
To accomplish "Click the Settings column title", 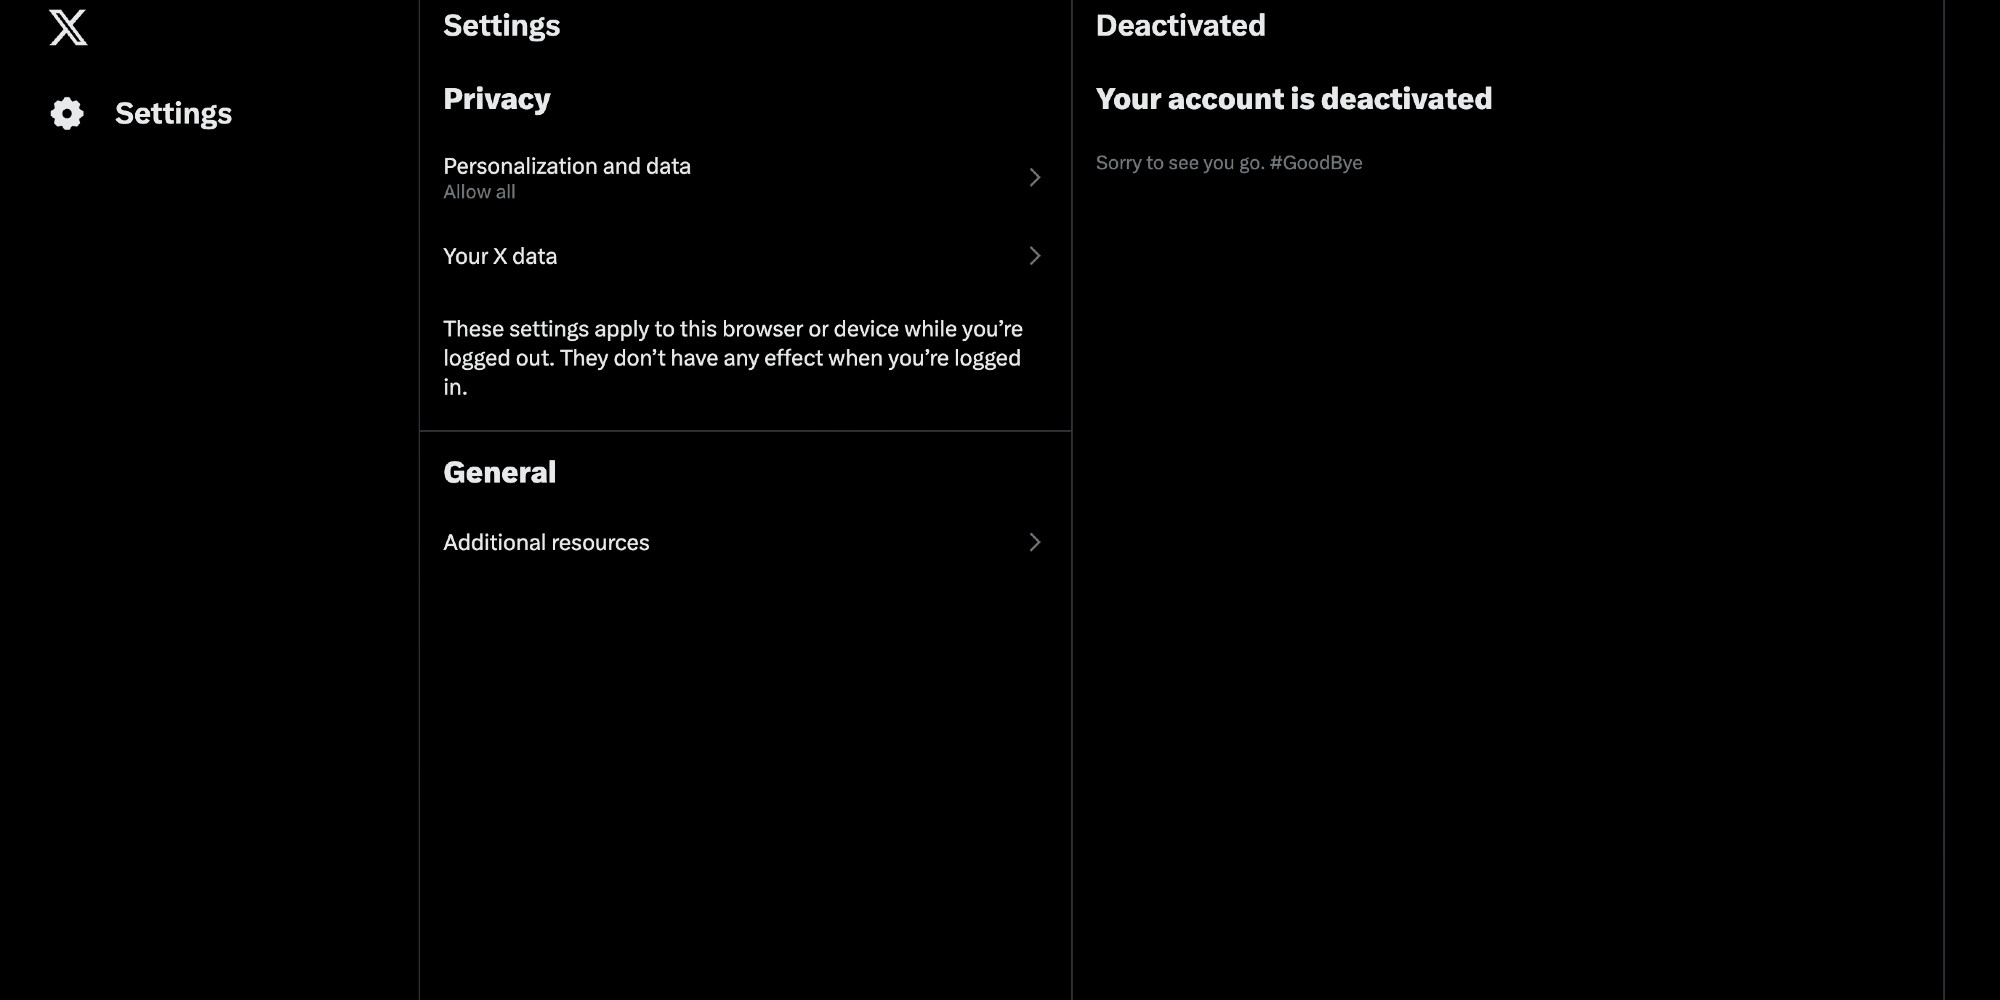I will (x=501, y=26).
